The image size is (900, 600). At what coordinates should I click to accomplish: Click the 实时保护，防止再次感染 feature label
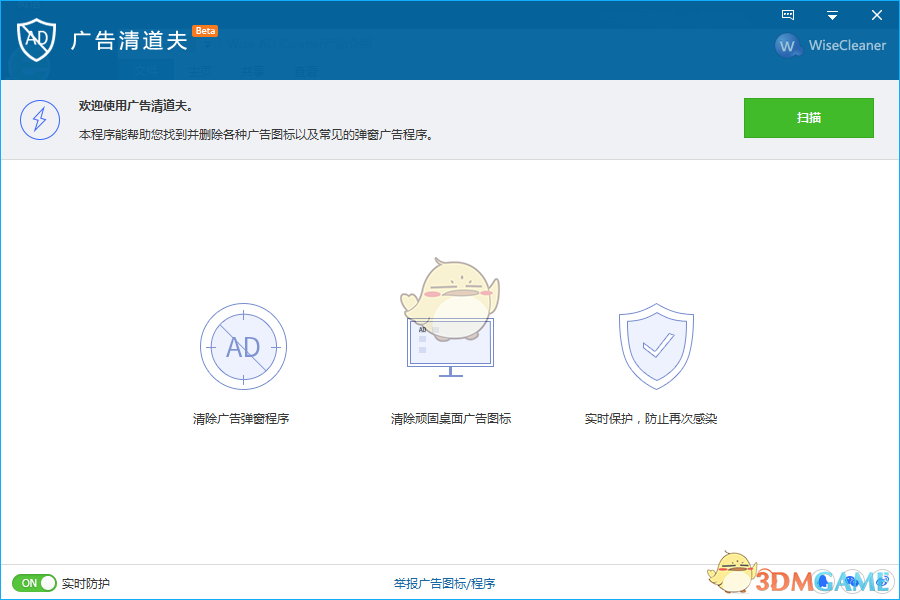656,418
